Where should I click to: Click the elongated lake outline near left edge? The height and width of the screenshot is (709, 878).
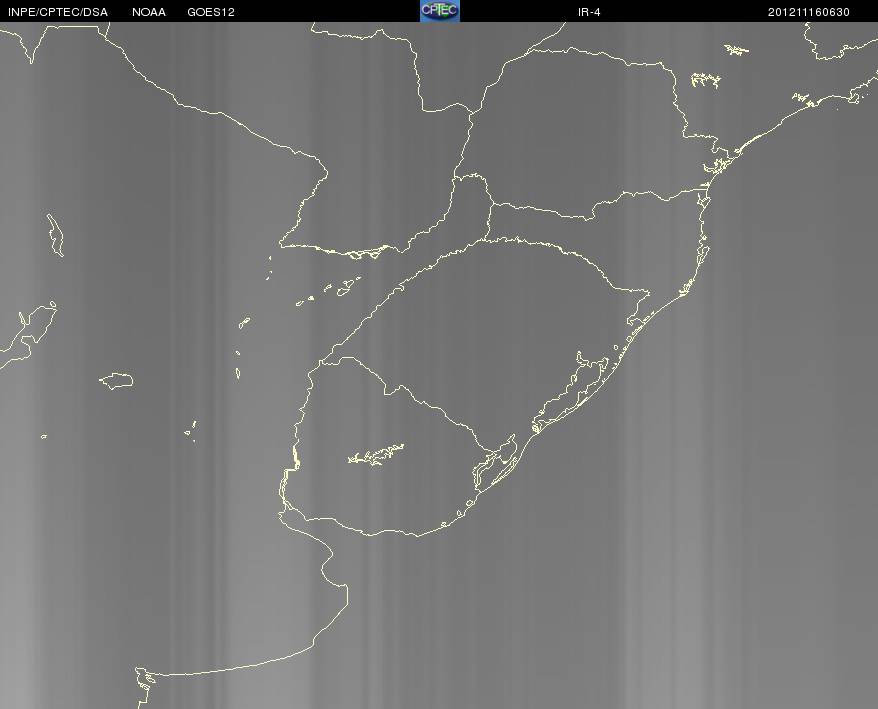click(x=55, y=235)
